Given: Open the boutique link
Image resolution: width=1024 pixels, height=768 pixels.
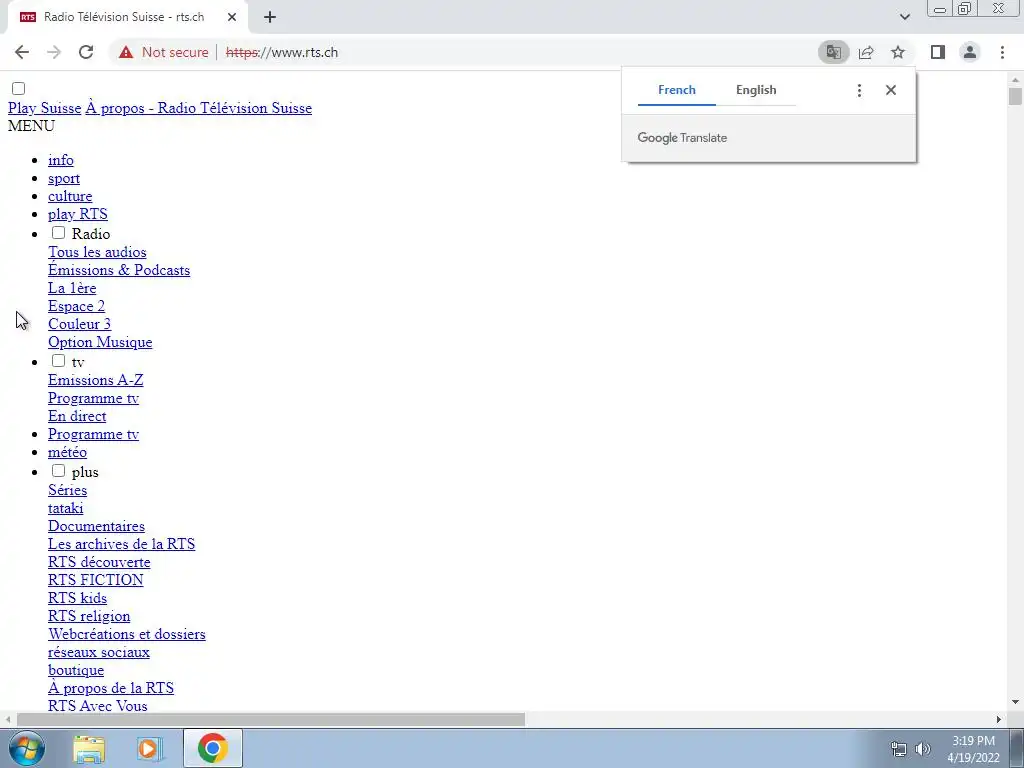Looking at the screenshot, I should pyautogui.click(x=76, y=670).
